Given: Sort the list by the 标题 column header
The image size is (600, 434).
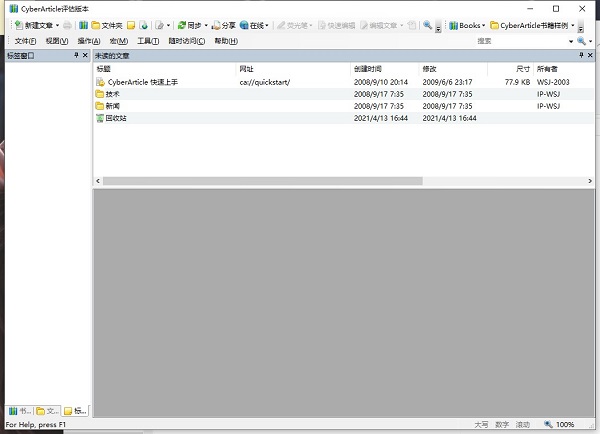Looking at the screenshot, I should click(x=165, y=69).
